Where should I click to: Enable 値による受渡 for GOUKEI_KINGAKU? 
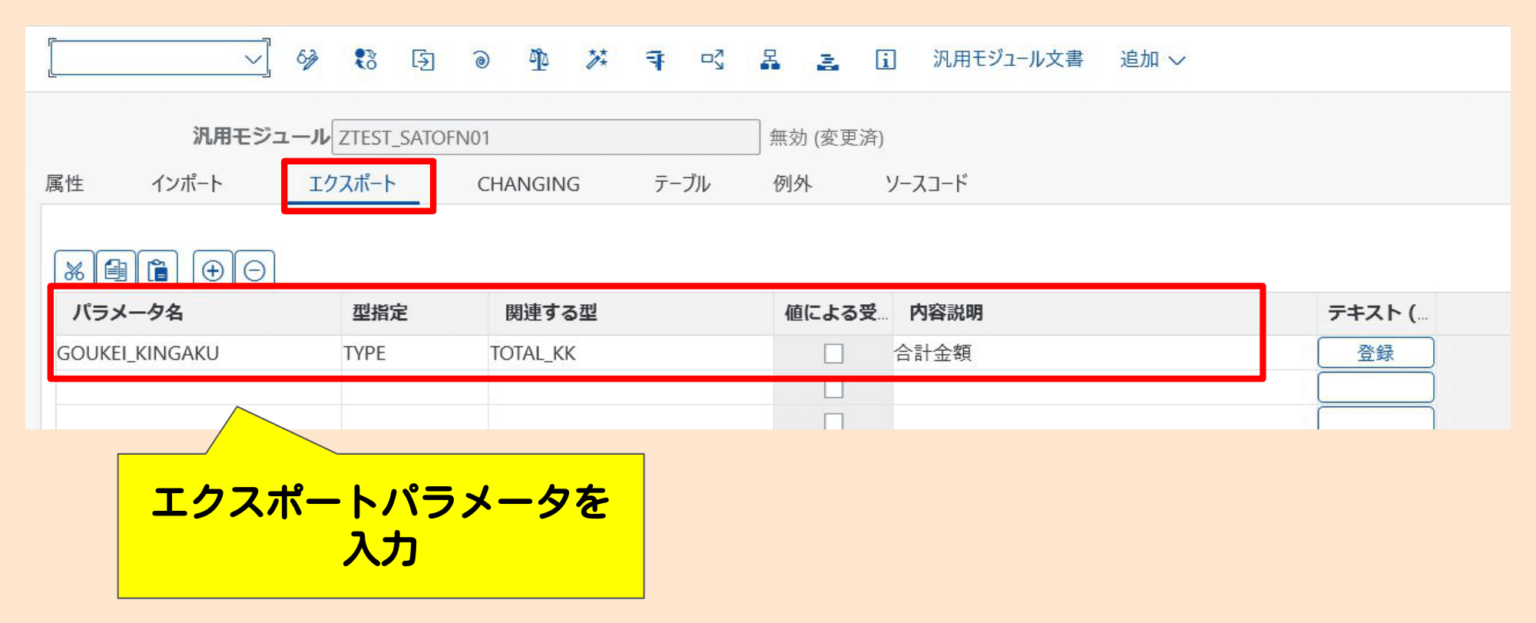point(835,352)
